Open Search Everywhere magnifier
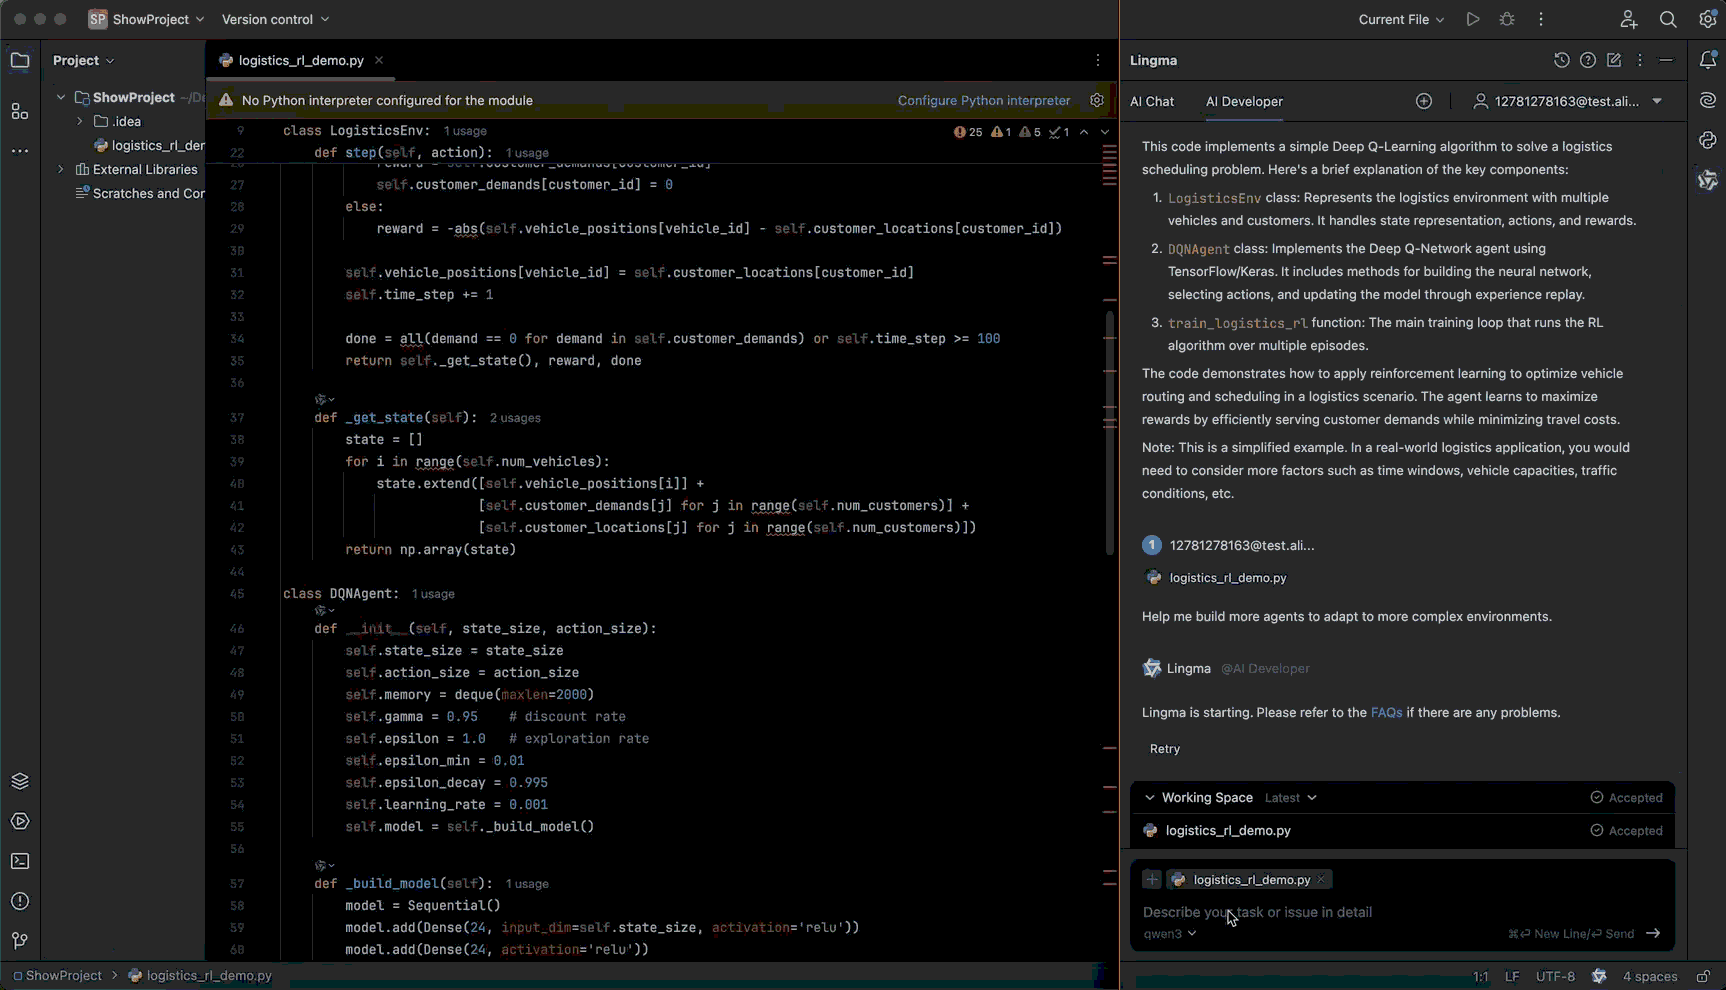 [x=1668, y=19]
